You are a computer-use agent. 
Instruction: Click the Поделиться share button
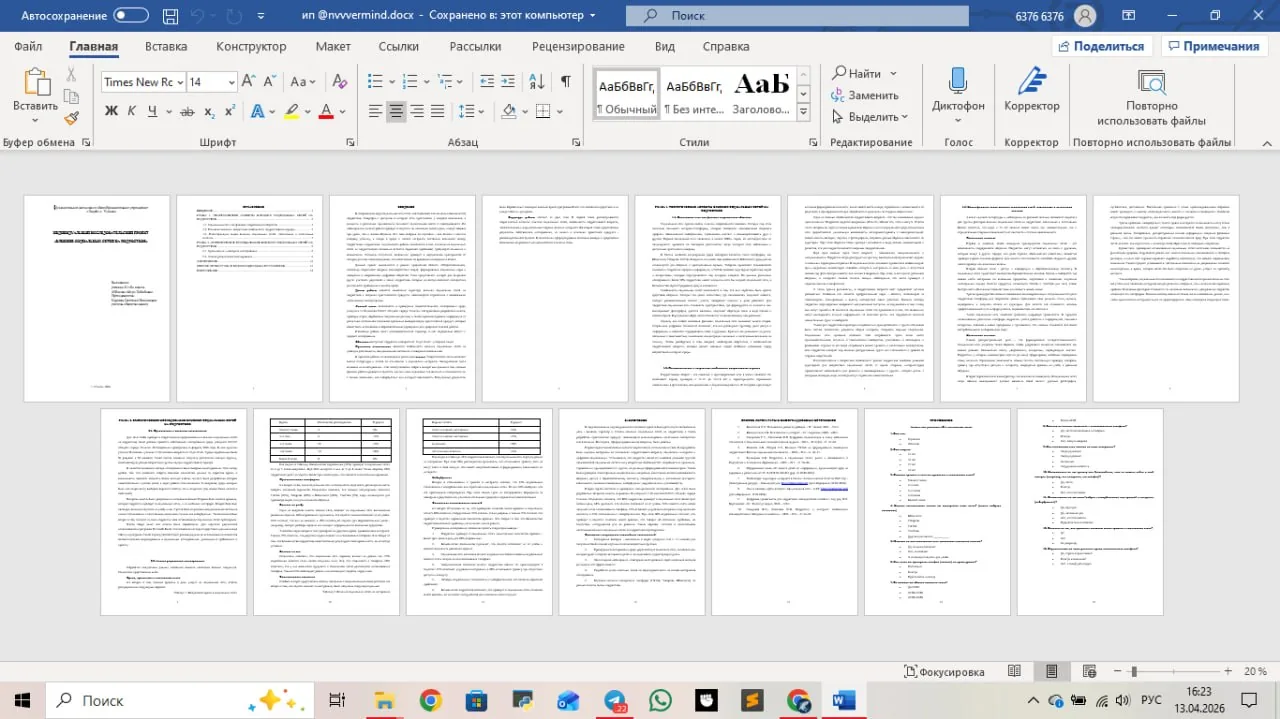(1099, 46)
